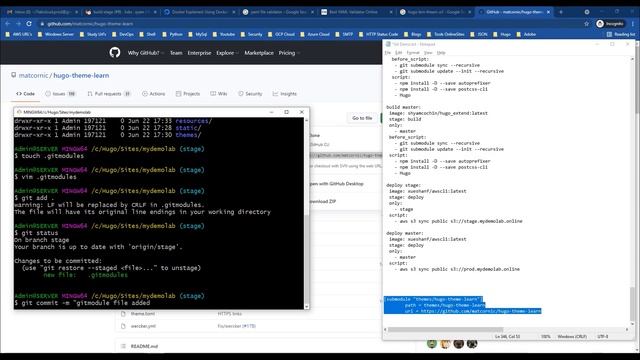
Task: Switch to the Actions tab
Action: 153,94
